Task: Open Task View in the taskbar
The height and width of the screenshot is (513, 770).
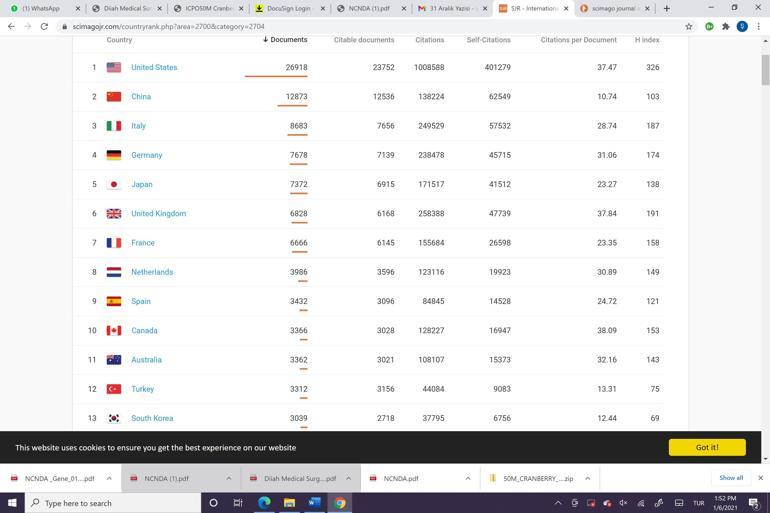Action: pyautogui.click(x=238, y=503)
